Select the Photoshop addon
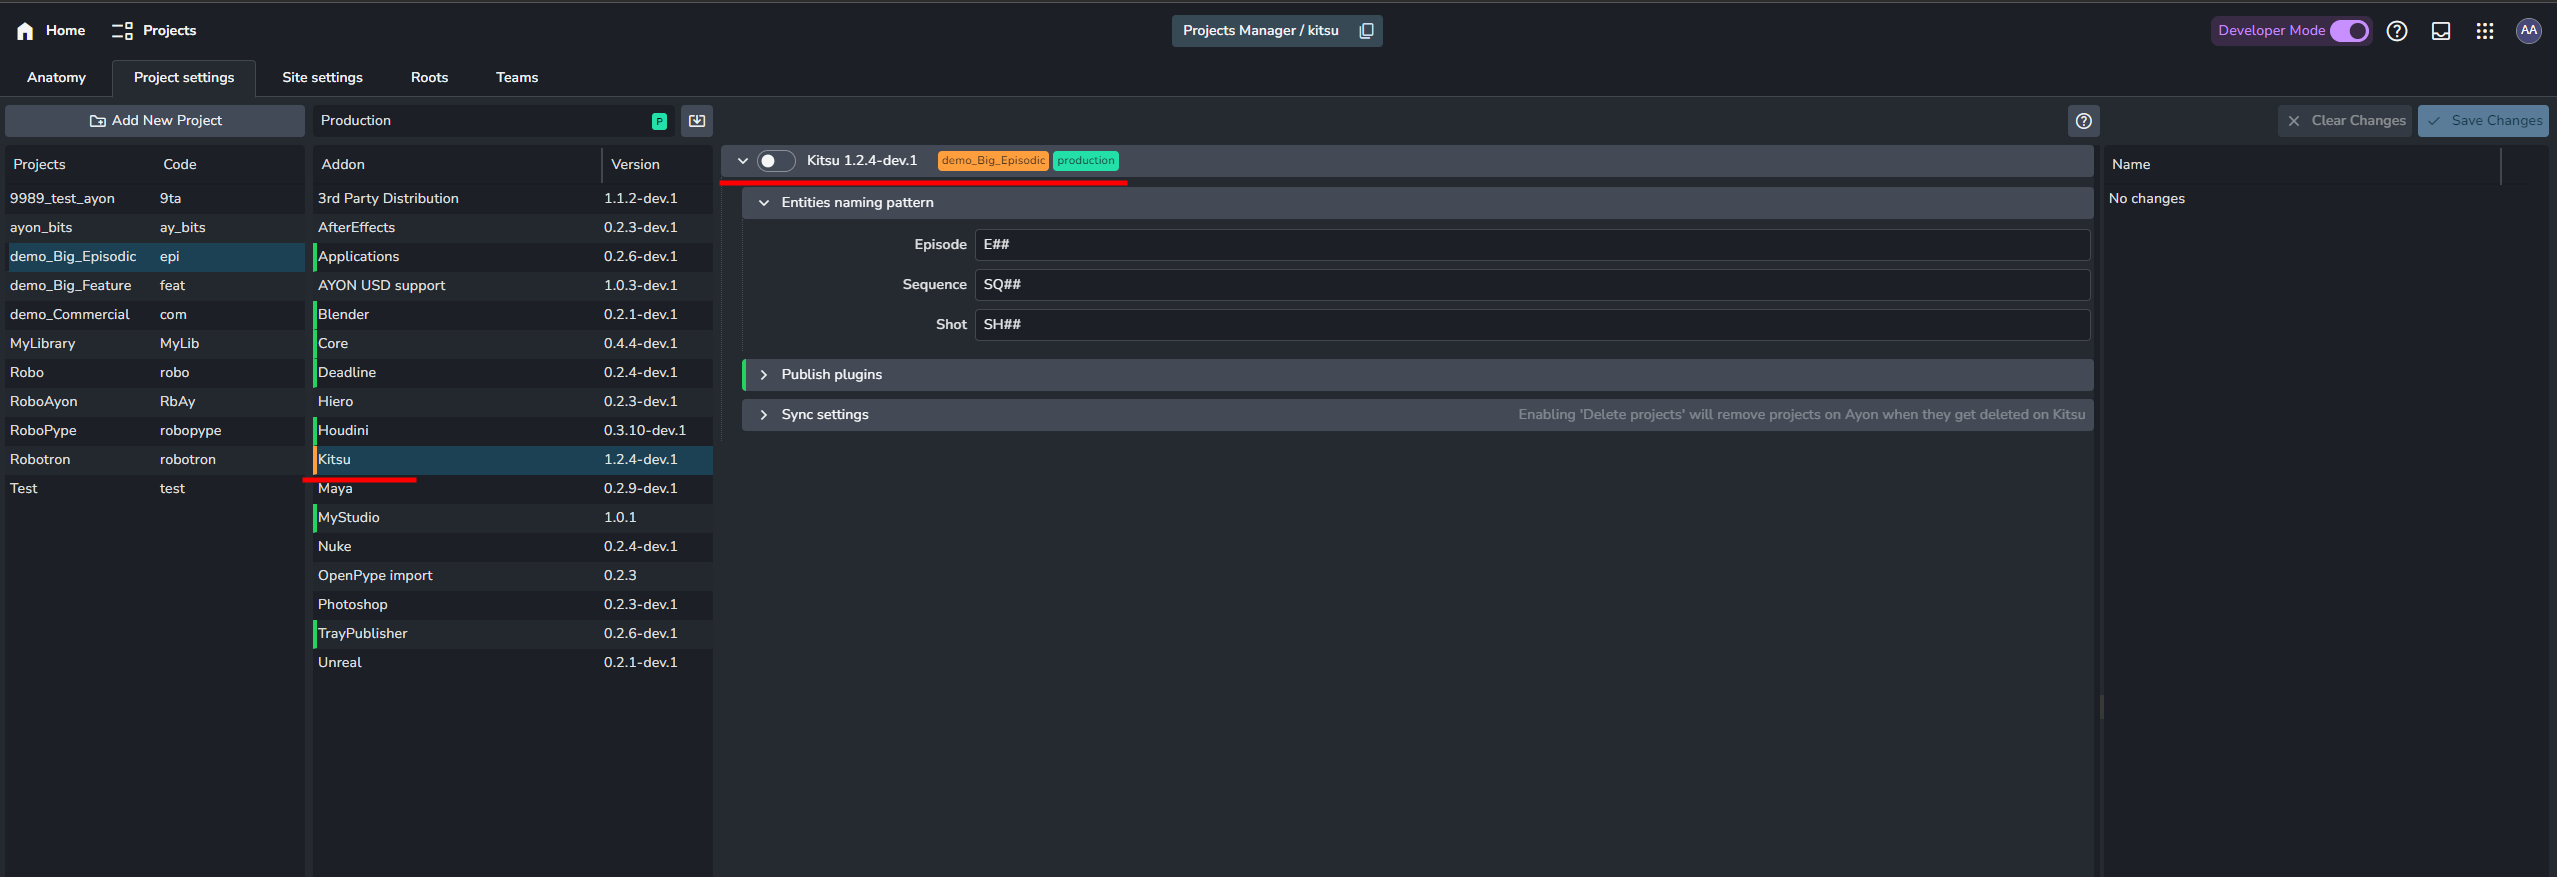This screenshot has height=877, width=2557. [x=513, y=605]
